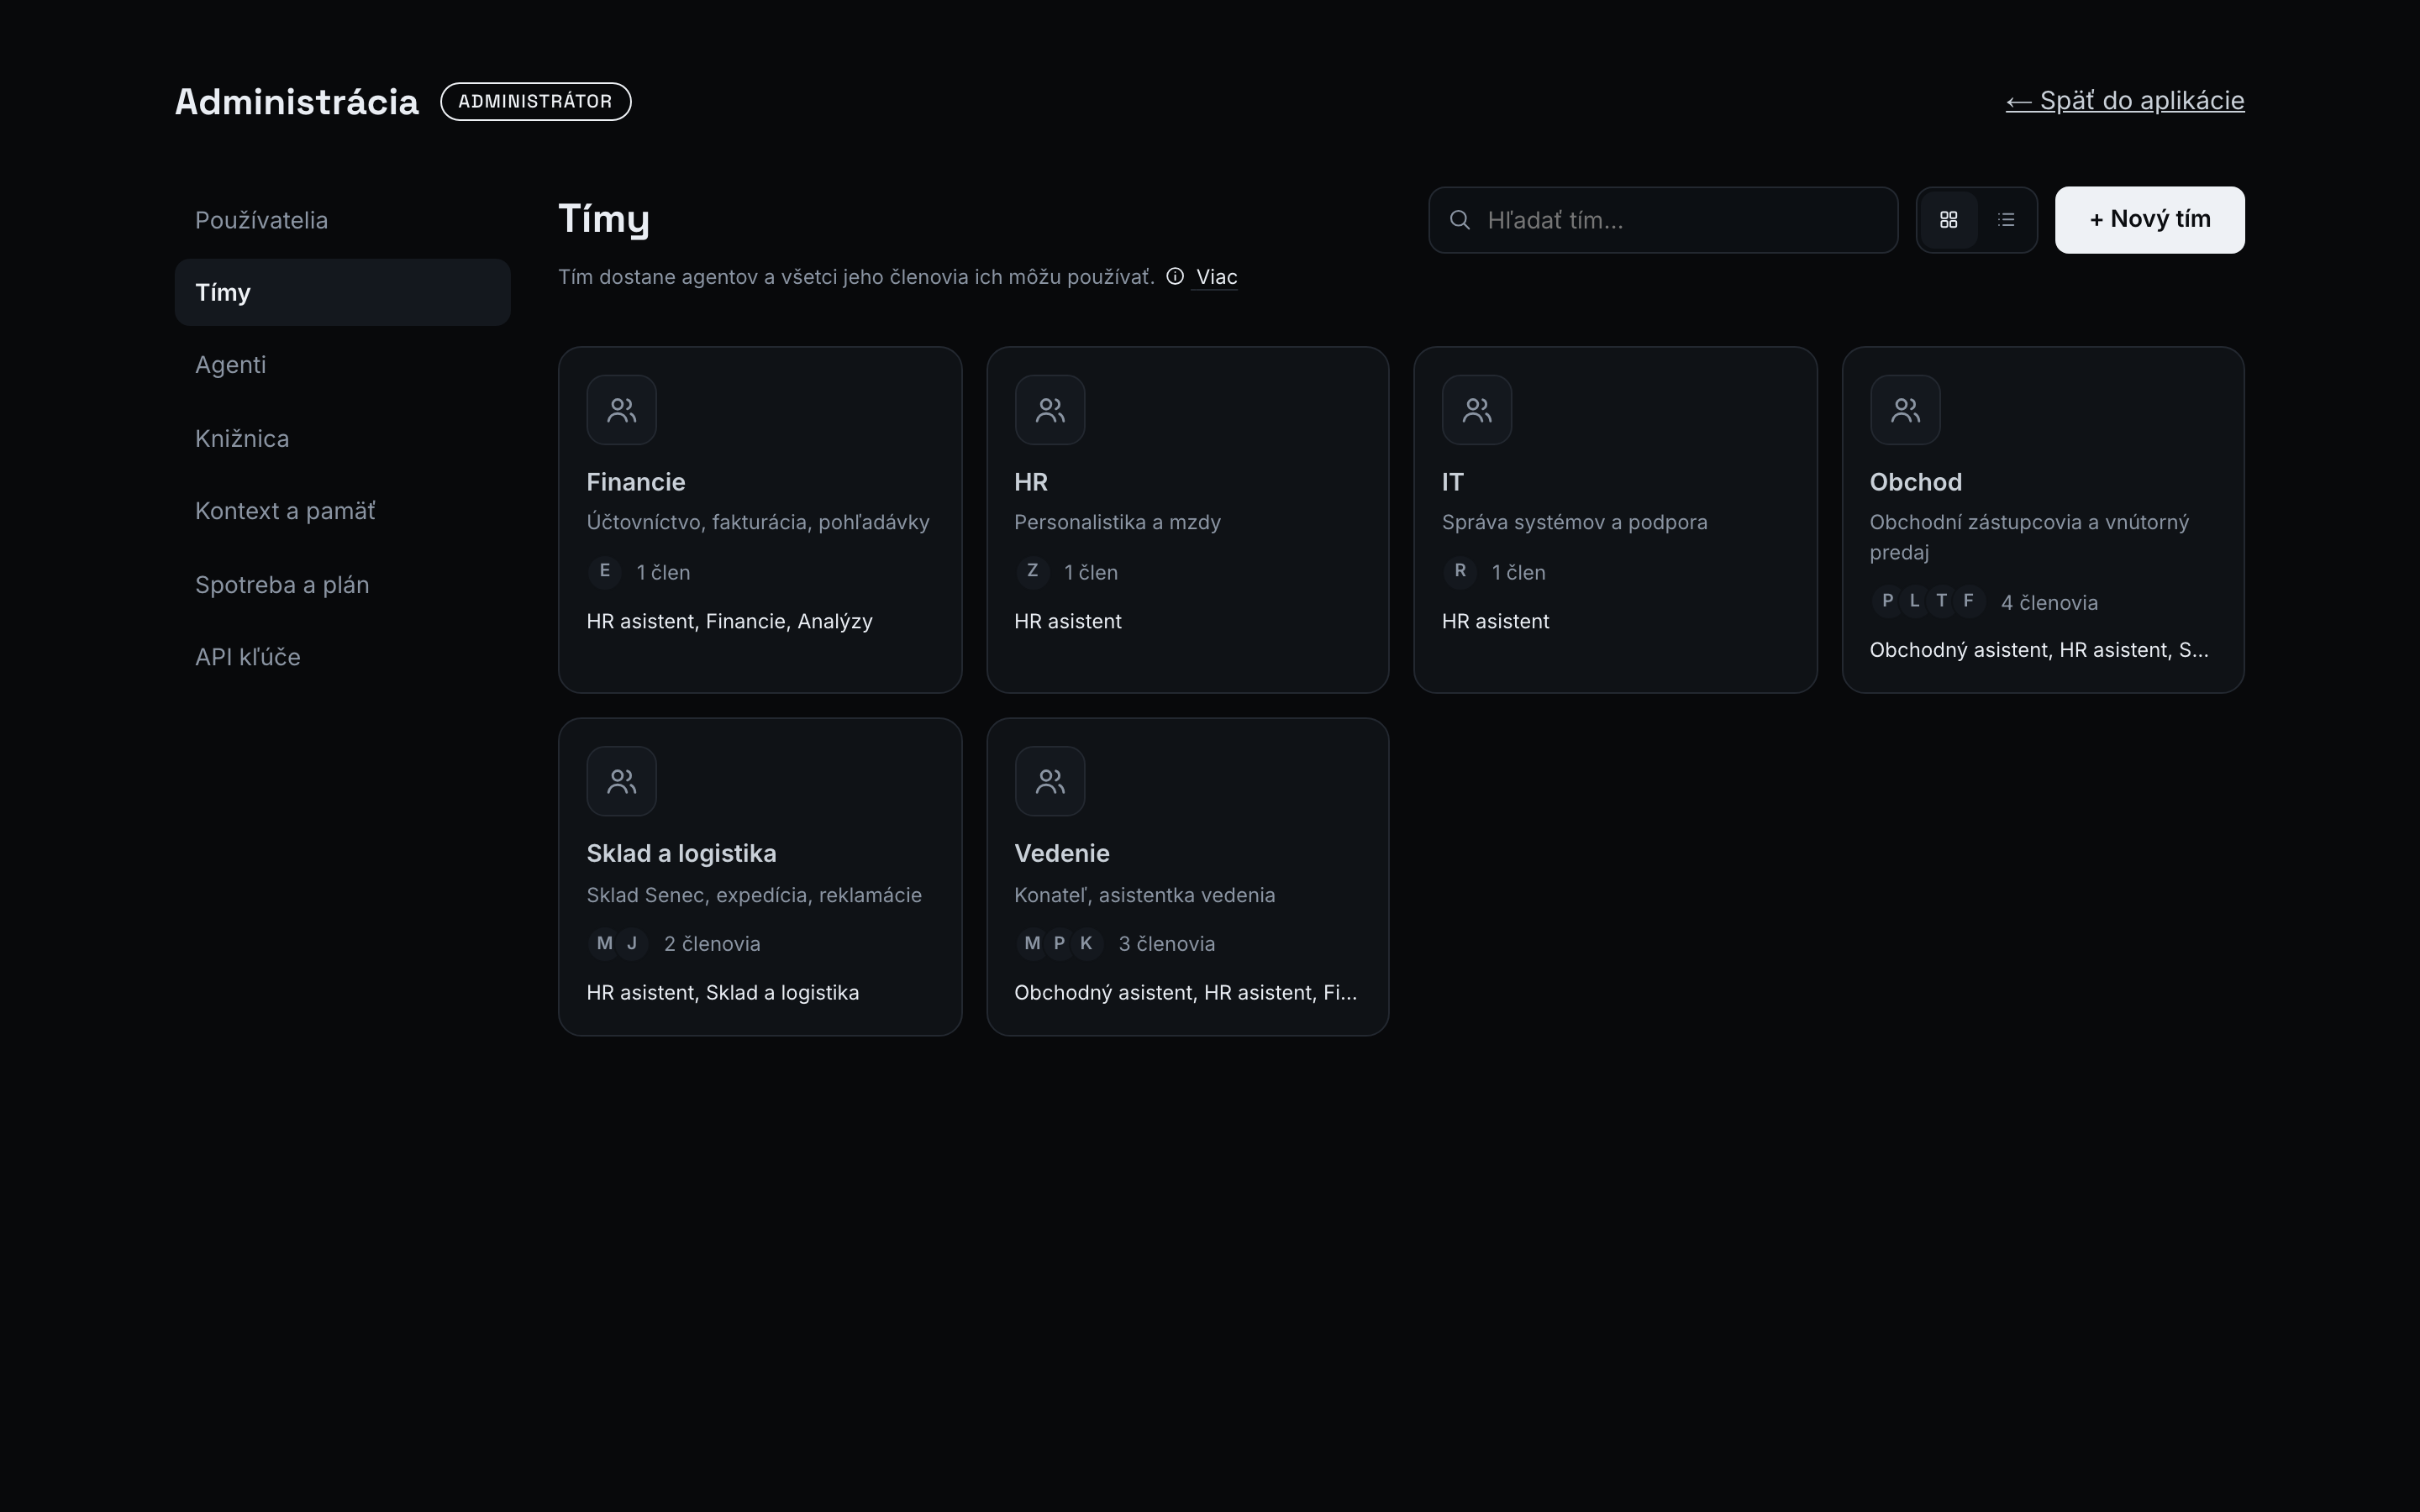
Task: Open Knižnica in sidebar
Action: 342,438
